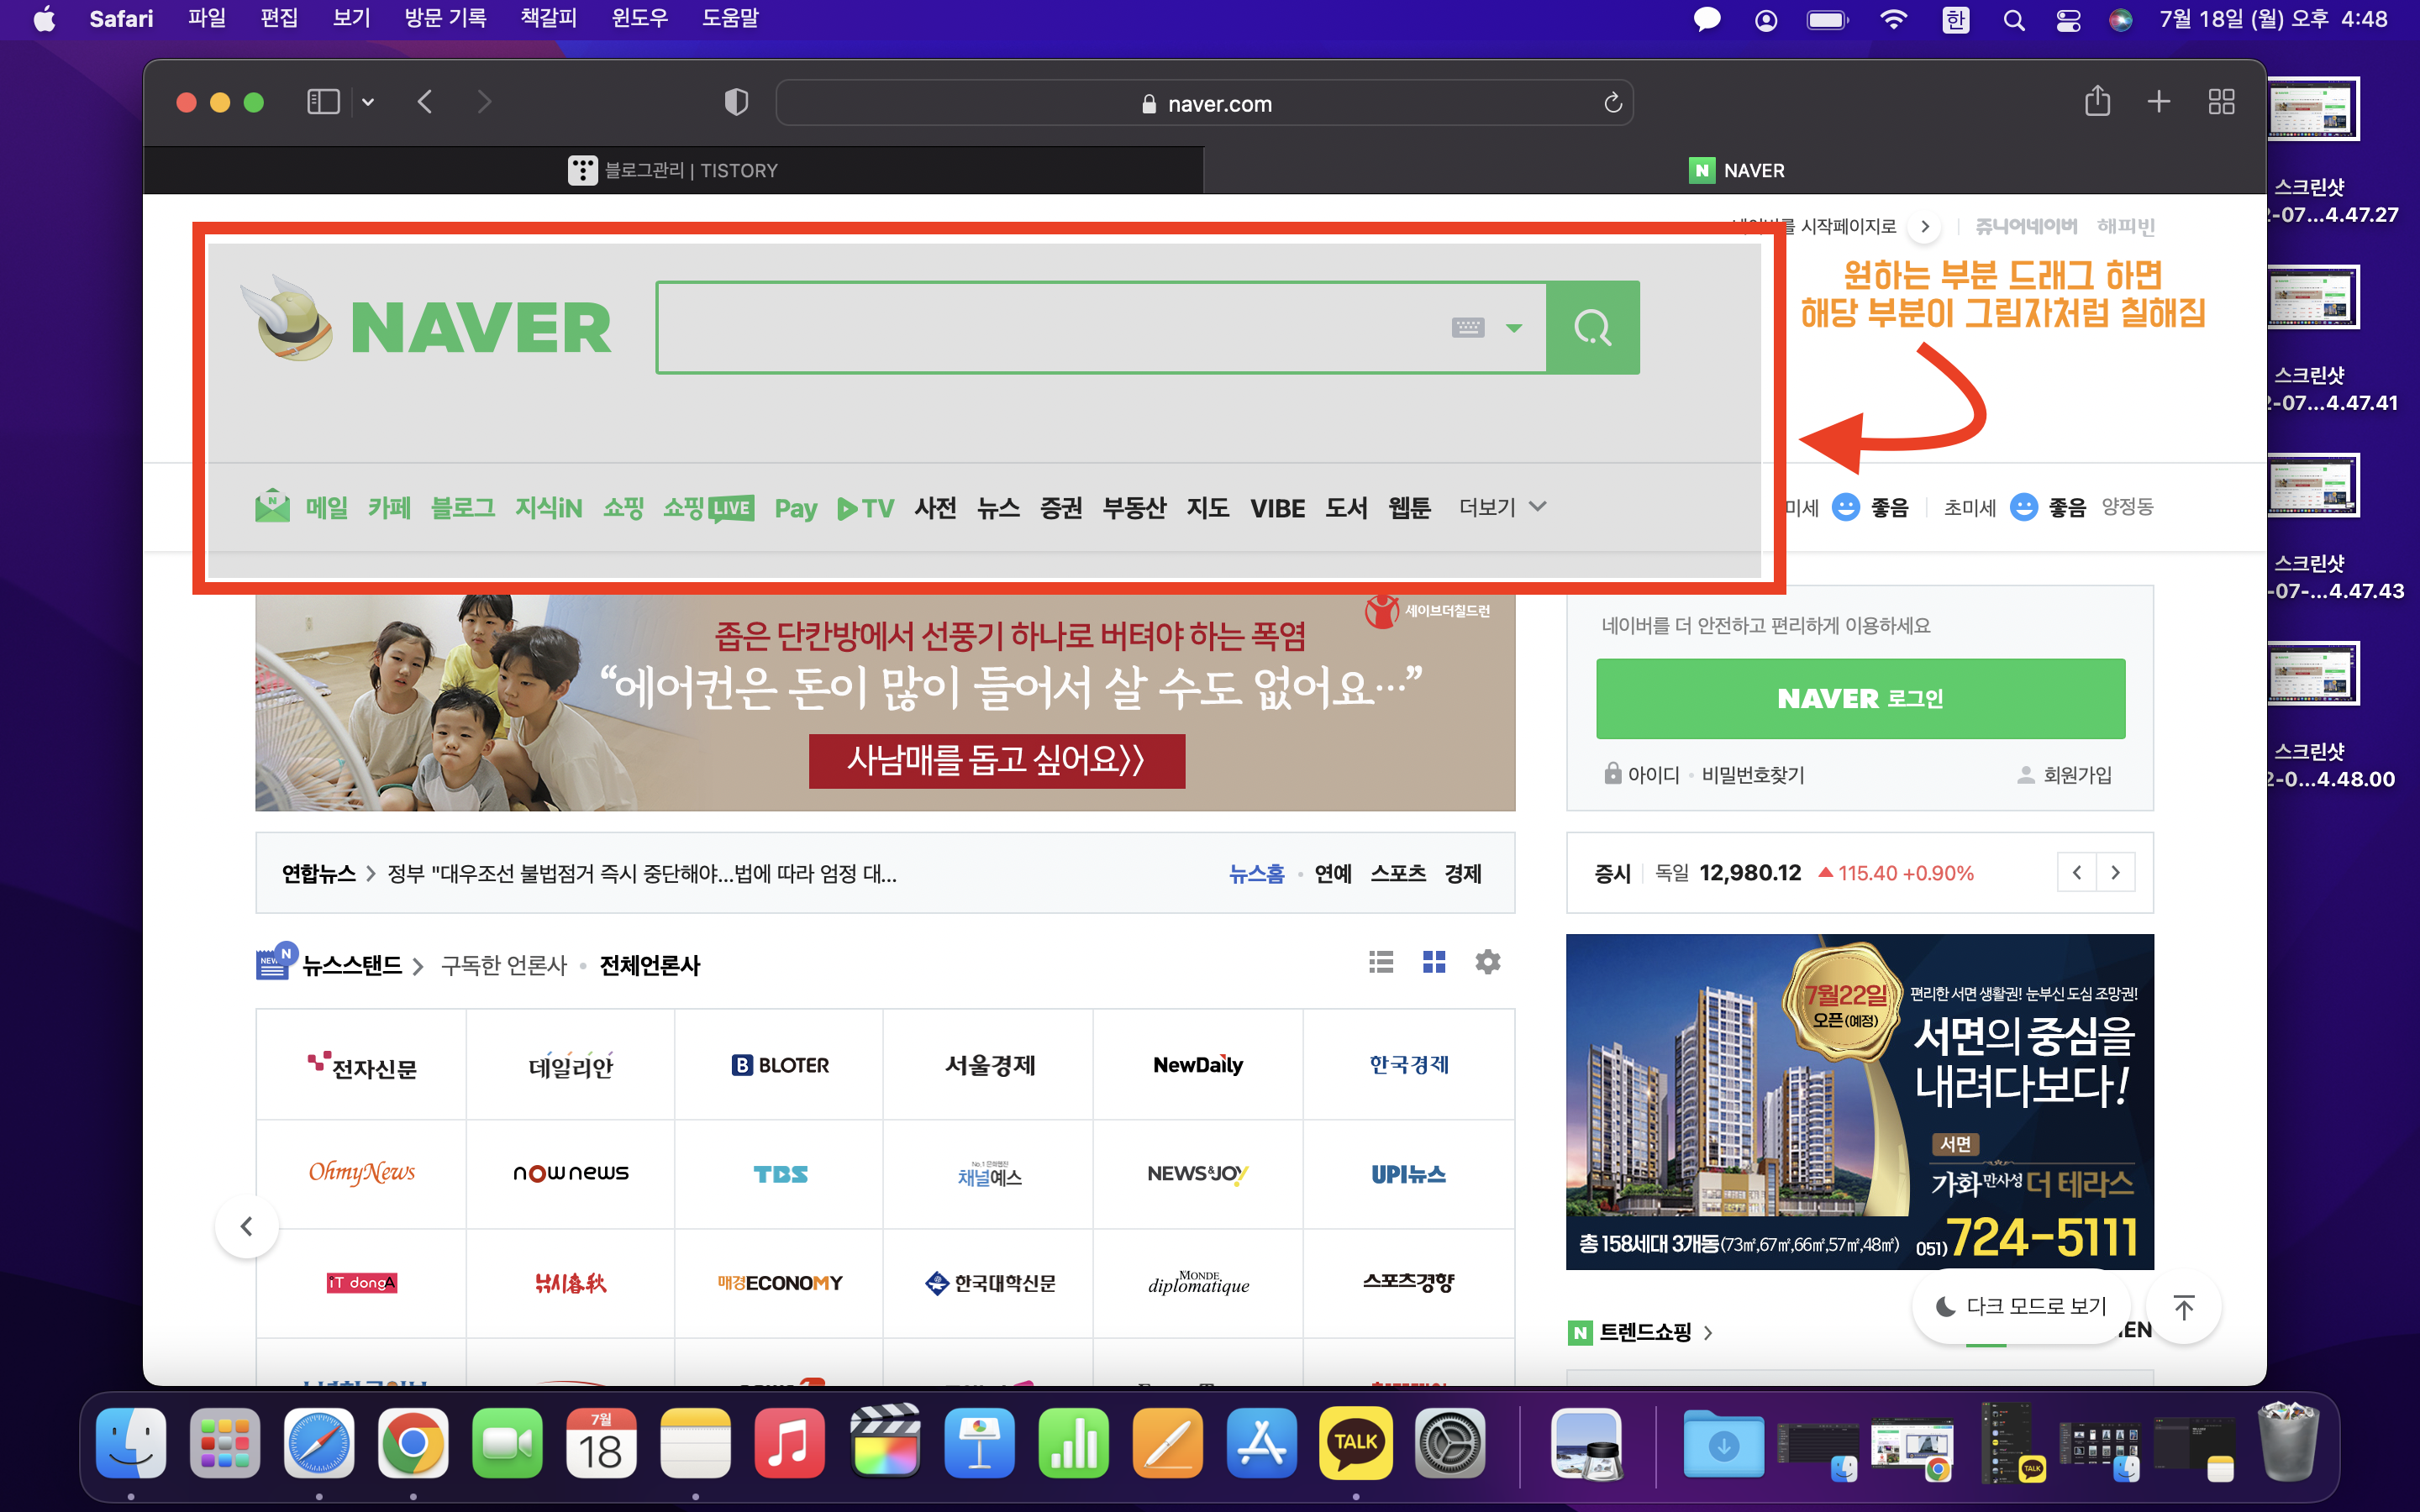The height and width of the screenshot is (1512, 2420).
Task: Open the 책갈피 menu in menu bar
Action: (548, 18)
